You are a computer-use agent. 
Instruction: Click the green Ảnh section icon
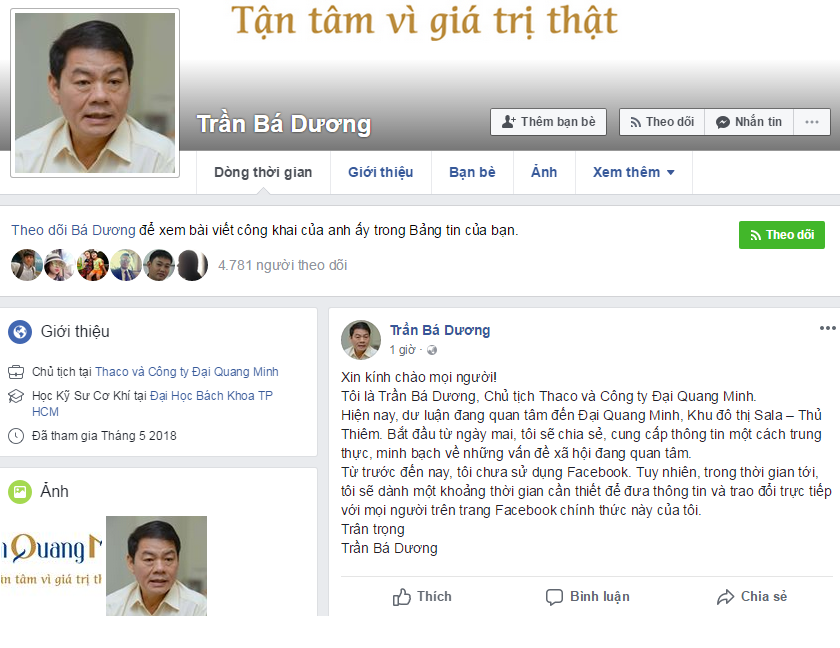click(20, 491)
